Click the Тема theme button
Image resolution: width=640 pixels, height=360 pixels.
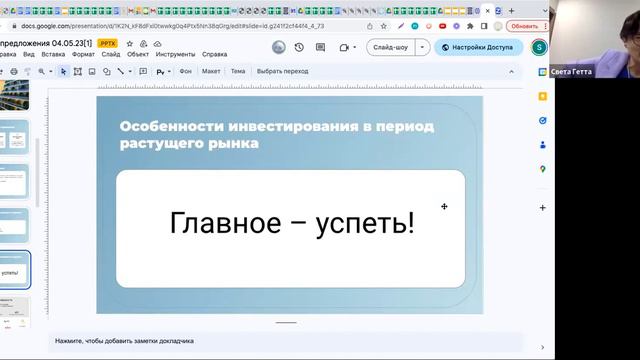click(x=238, y=71)
